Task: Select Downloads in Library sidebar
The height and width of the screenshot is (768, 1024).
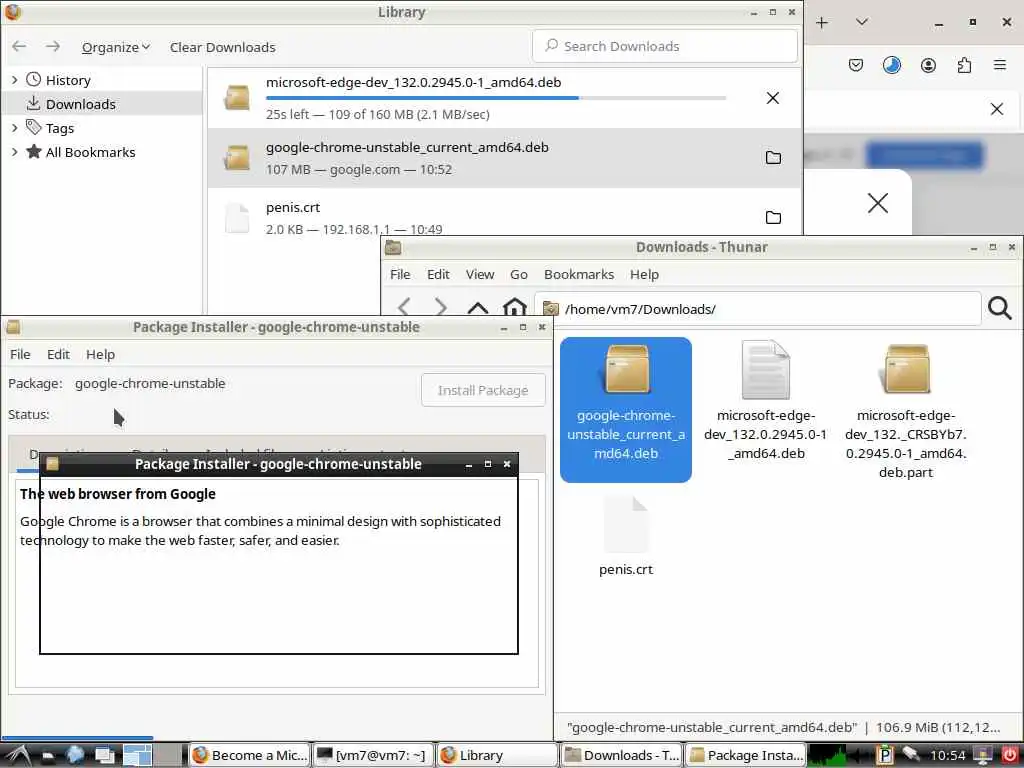Action: pos(103,104)
